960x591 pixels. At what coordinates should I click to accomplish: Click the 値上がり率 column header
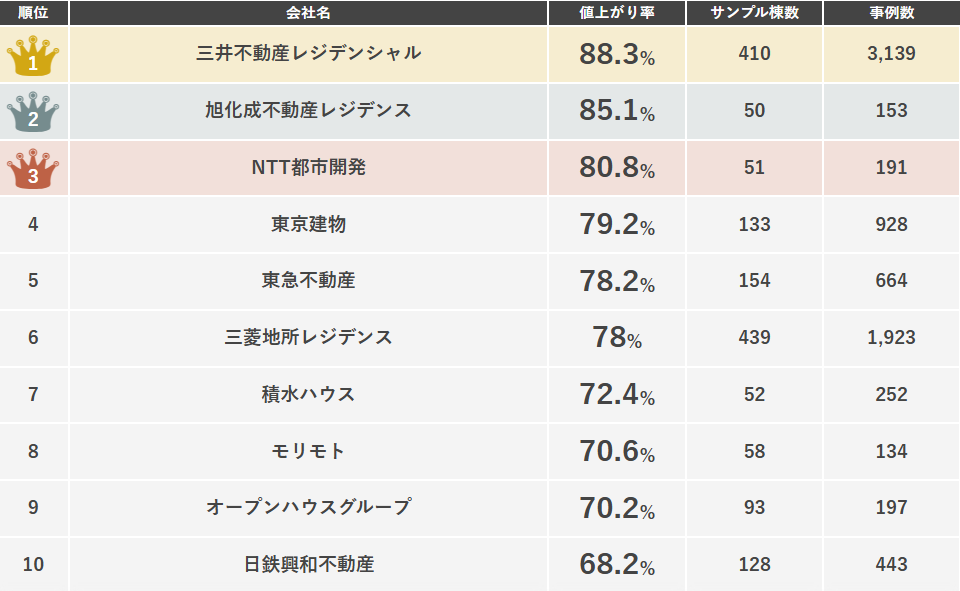tap(617, 12)
